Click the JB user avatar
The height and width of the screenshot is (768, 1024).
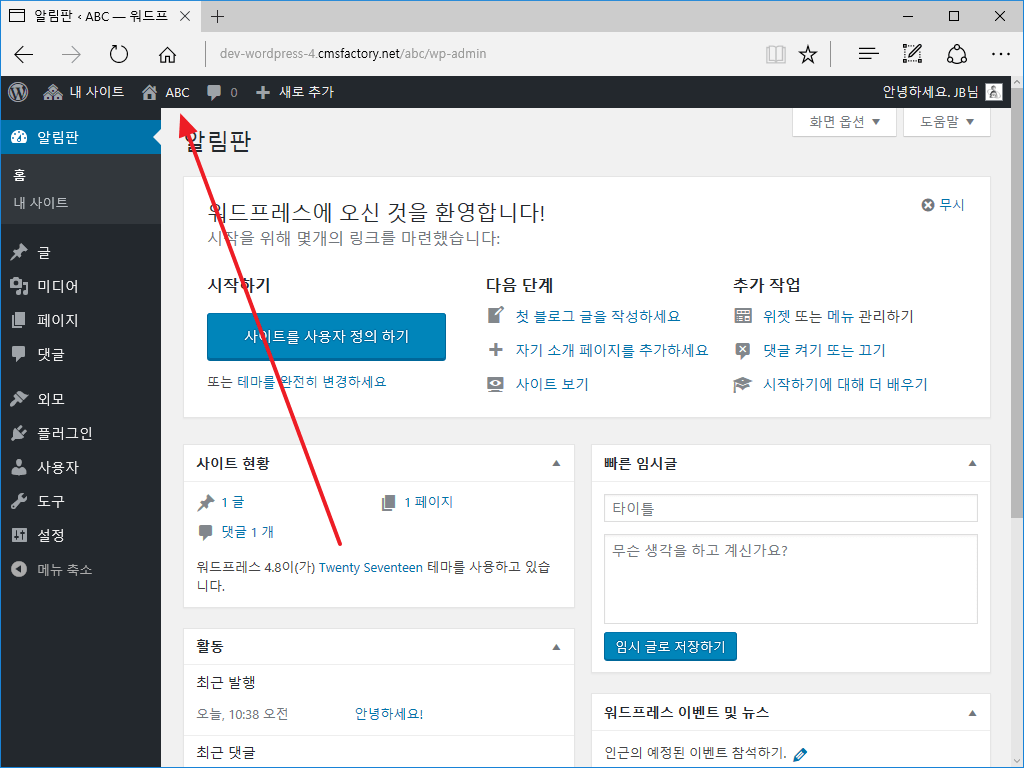pyautogui.click(x=993, y=92)
